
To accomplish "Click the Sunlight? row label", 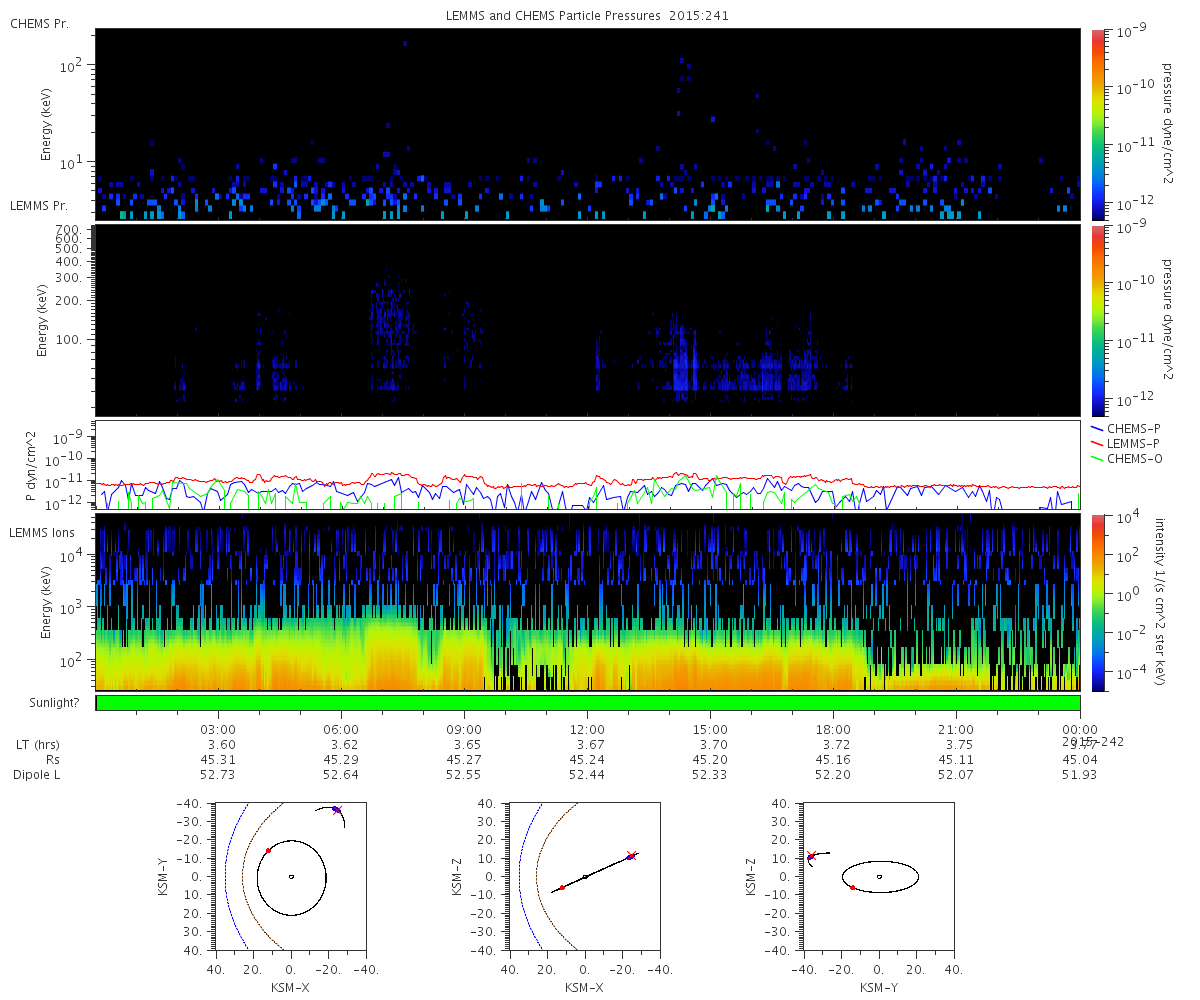I will pos(43,703).
